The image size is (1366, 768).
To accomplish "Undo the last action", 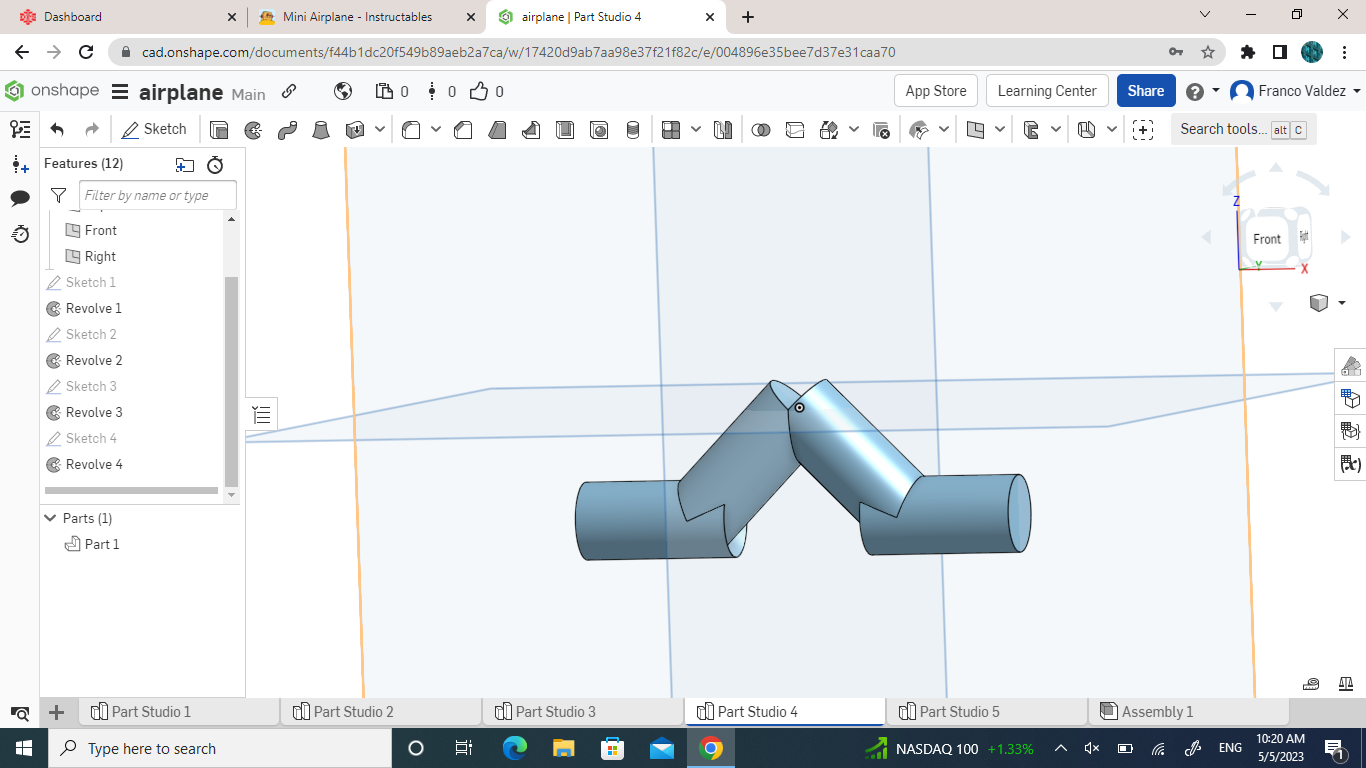I will (x=57, y=128).
